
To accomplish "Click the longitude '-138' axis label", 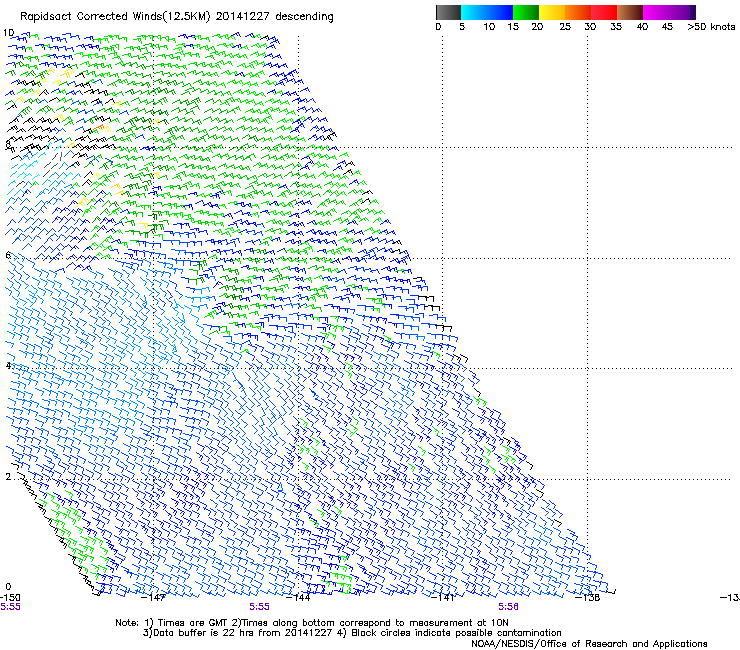I will click(x=588, y=598).
